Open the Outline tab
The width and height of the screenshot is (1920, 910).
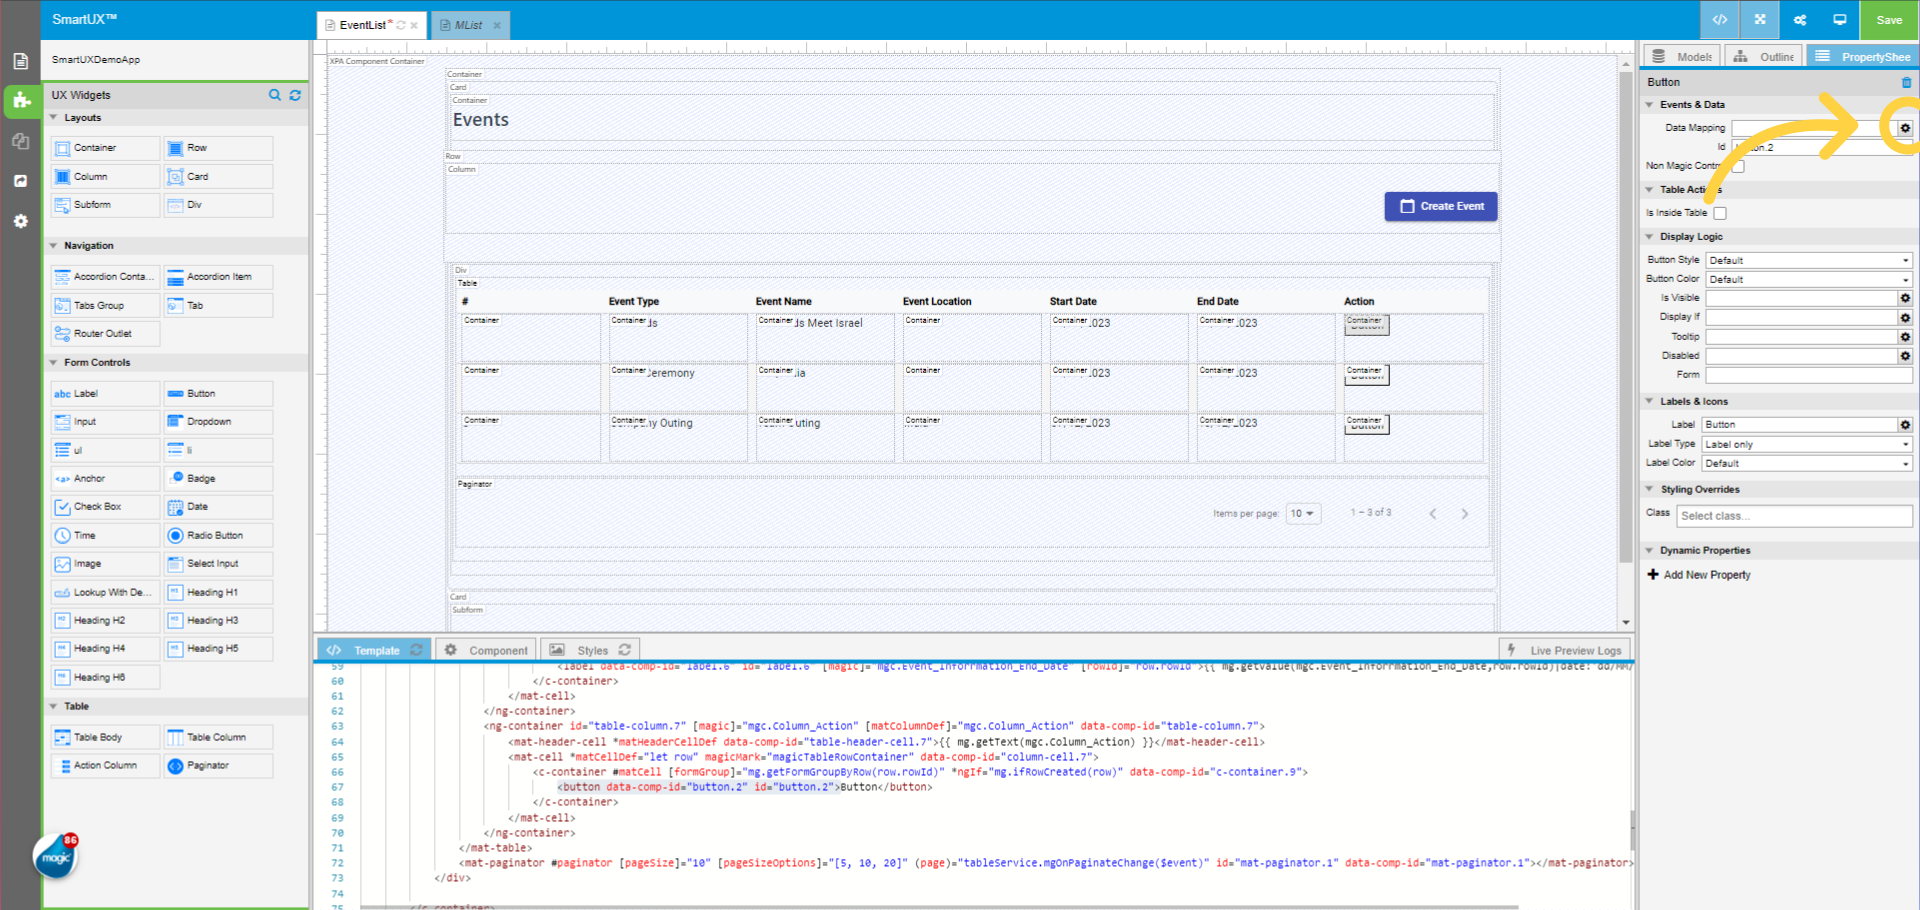point(1765,57)
